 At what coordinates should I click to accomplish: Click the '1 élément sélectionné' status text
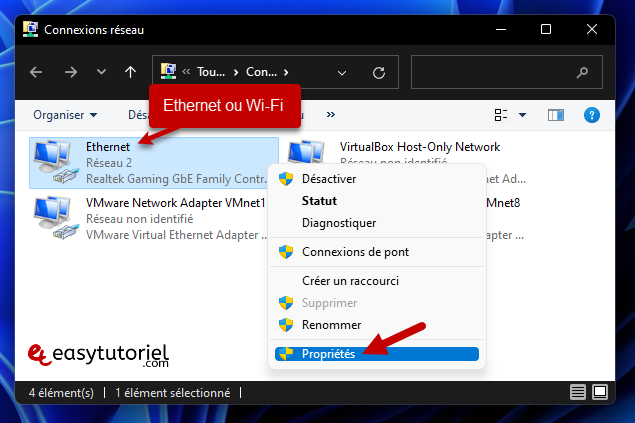(173, 393)
